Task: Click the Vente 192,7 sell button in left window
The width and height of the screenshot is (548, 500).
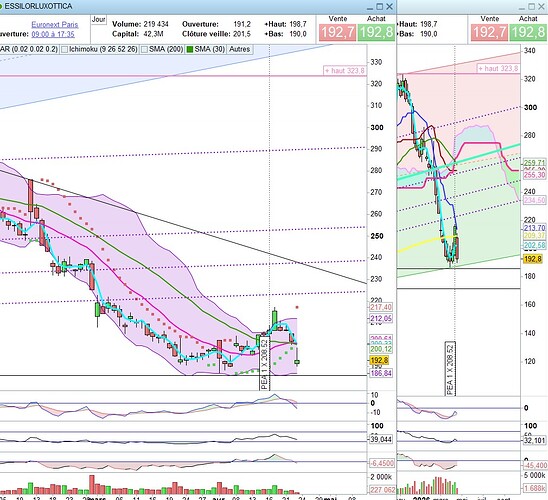Action: pos(337,32)
